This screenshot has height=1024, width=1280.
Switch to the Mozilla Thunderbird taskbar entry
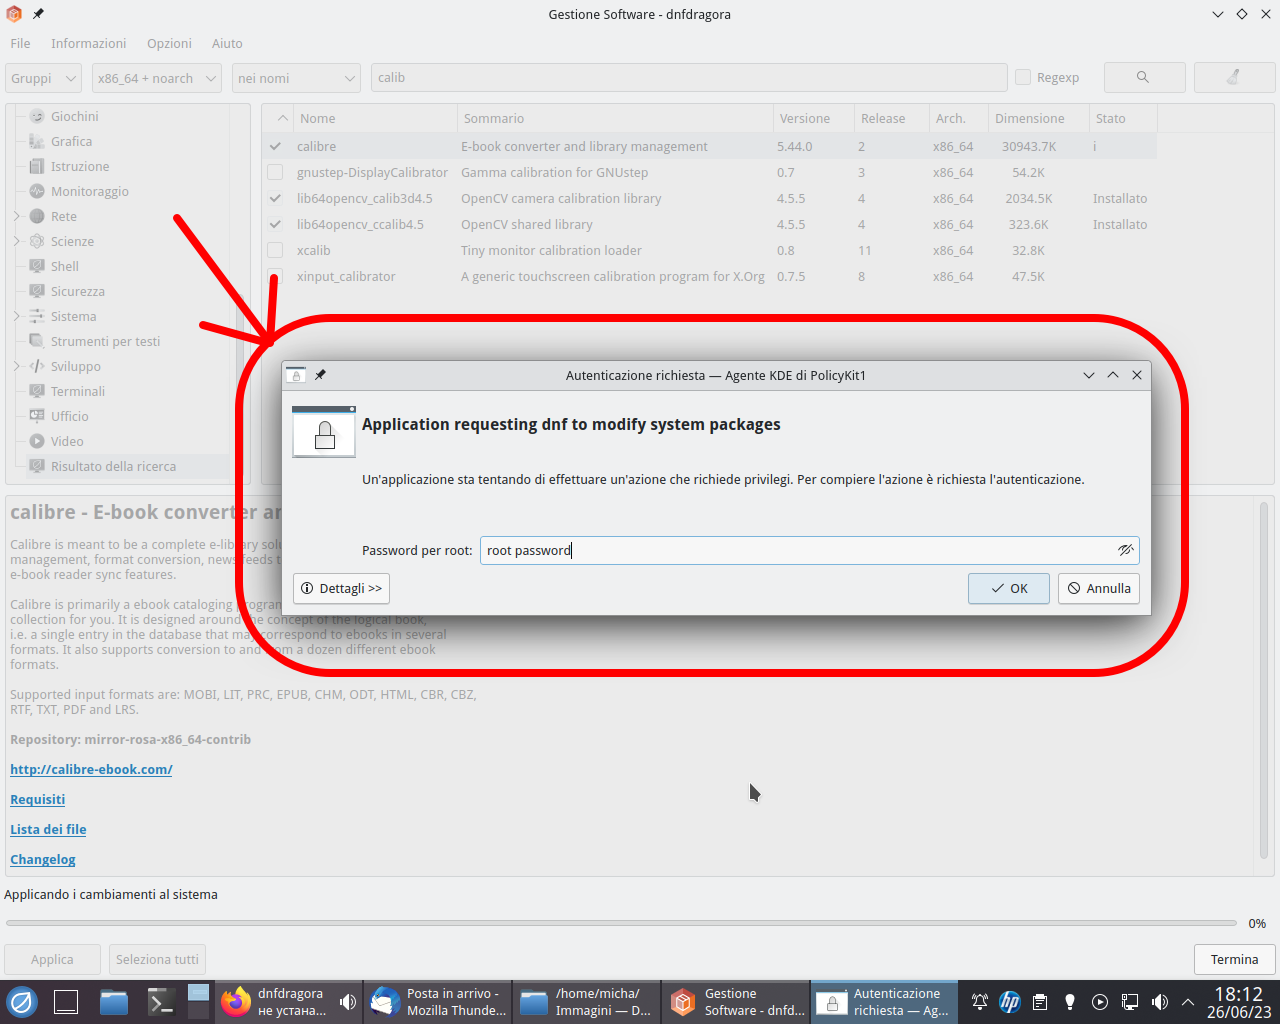pos(438,1002)
